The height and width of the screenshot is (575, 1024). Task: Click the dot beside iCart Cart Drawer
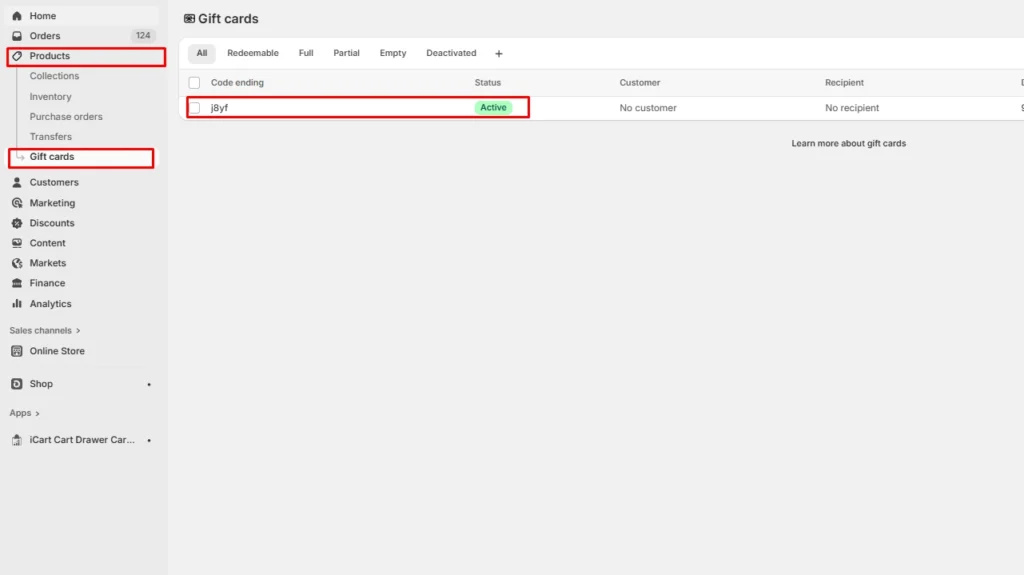tap(149, 440)
